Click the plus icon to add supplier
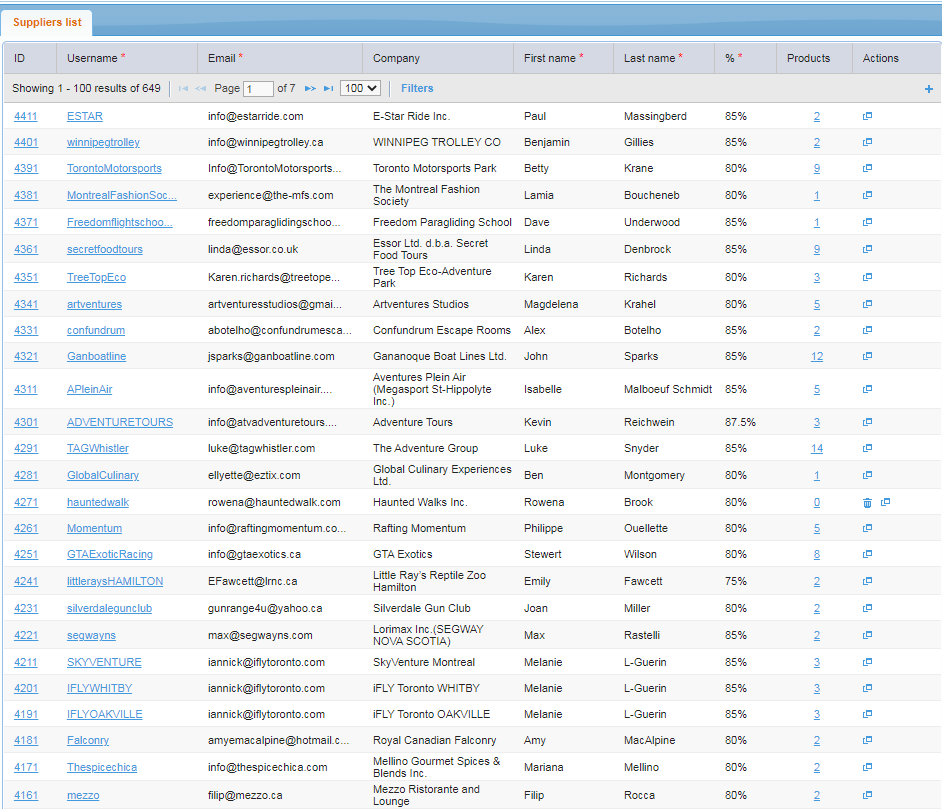 pos(928,89)
